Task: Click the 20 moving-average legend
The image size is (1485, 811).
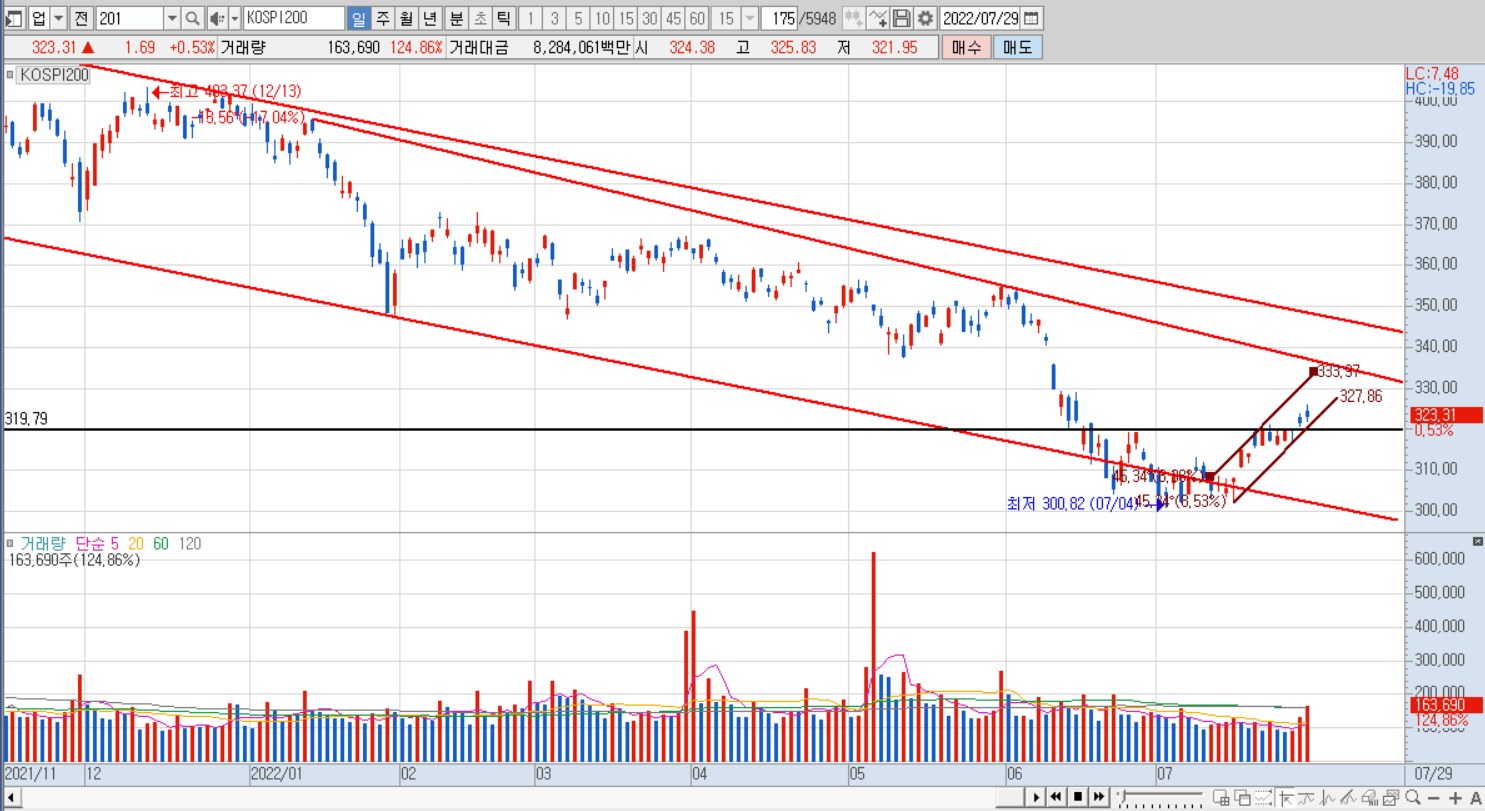Action: click(135, 543)
